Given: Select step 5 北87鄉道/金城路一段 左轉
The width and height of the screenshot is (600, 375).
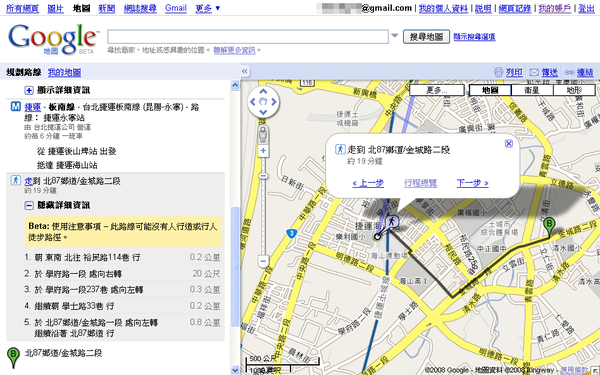Looking at the screenshot, I should (x=122, y=328).
